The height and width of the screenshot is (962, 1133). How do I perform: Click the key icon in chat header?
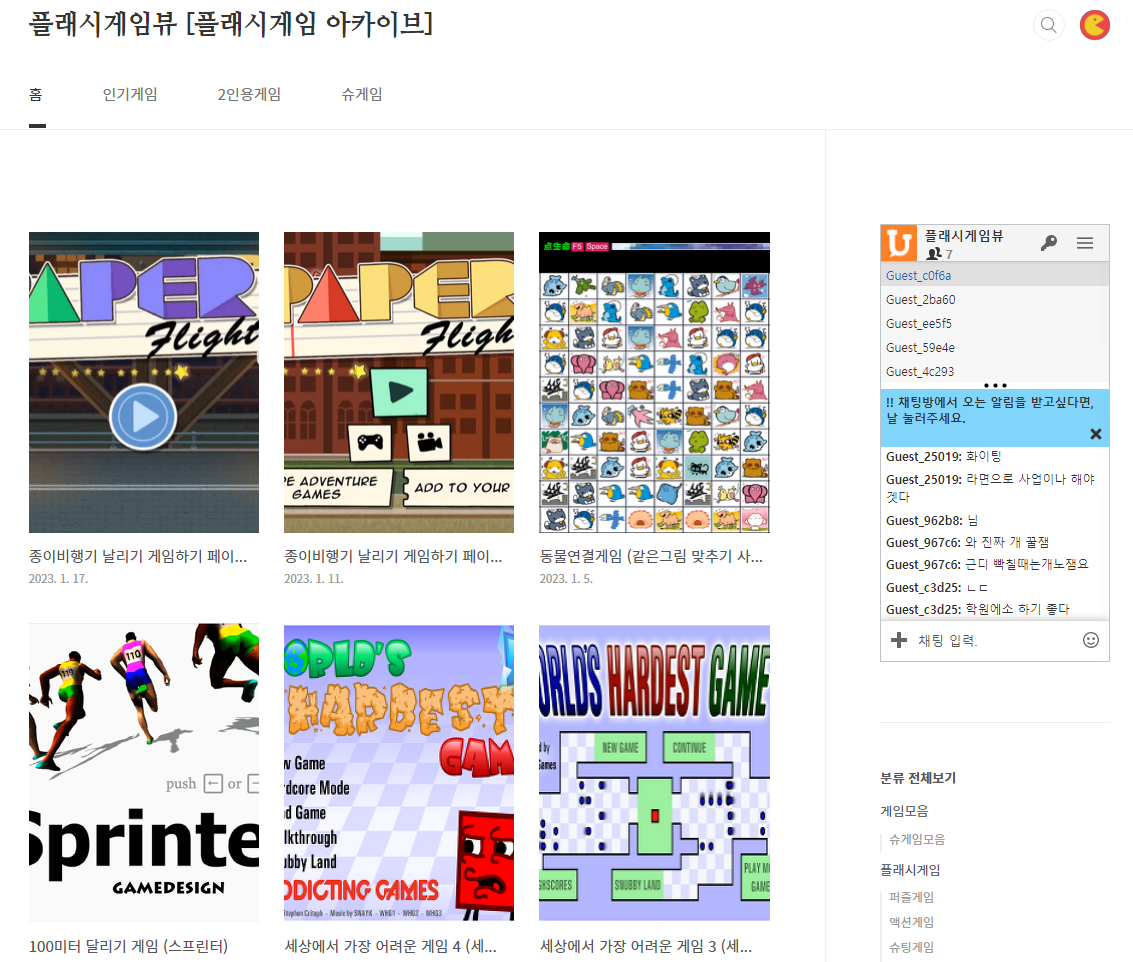[1049, 243]
